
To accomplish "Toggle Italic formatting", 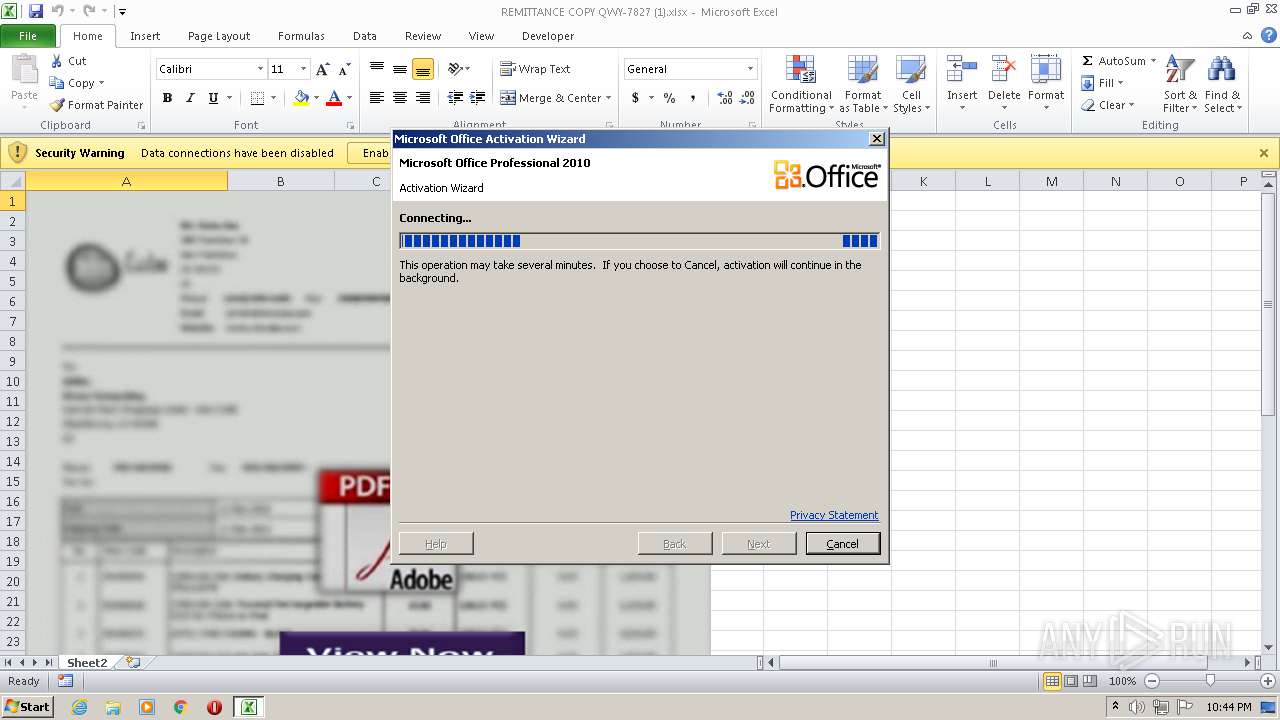I will click(x=190, y=98).
